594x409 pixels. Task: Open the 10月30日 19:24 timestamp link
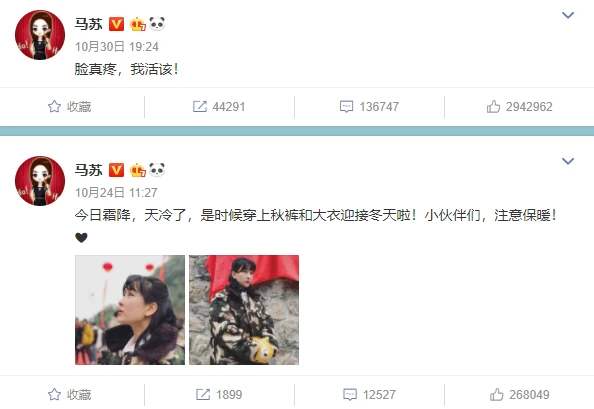click(117, 47)
